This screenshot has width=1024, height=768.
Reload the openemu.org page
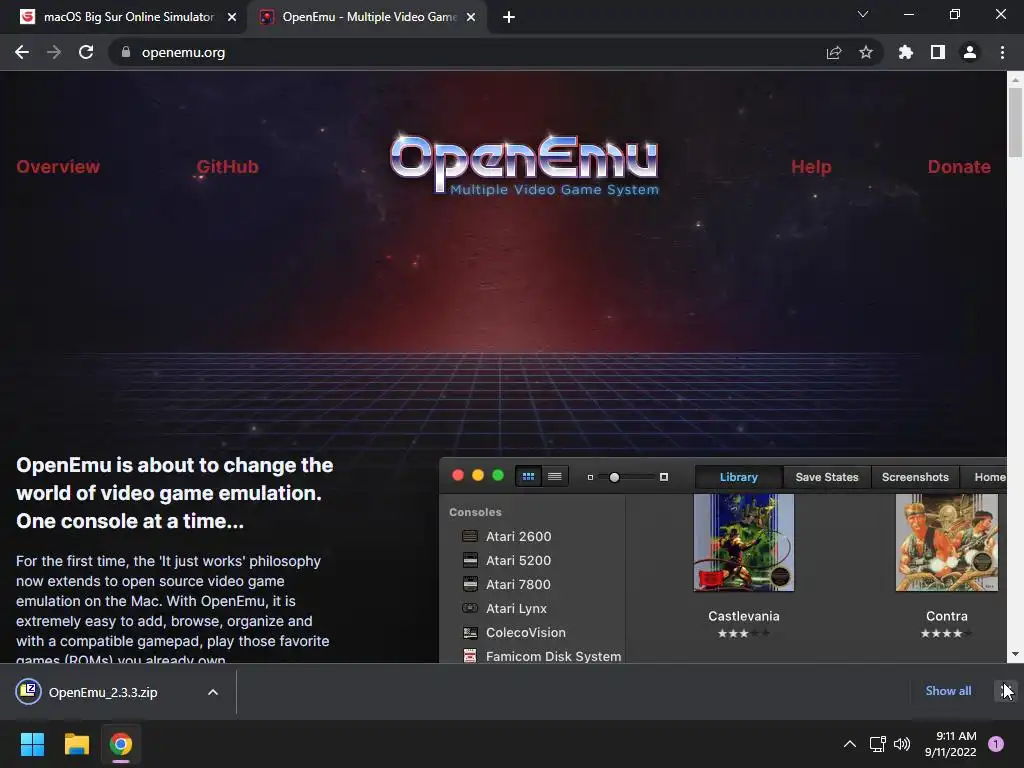(86, 52)
